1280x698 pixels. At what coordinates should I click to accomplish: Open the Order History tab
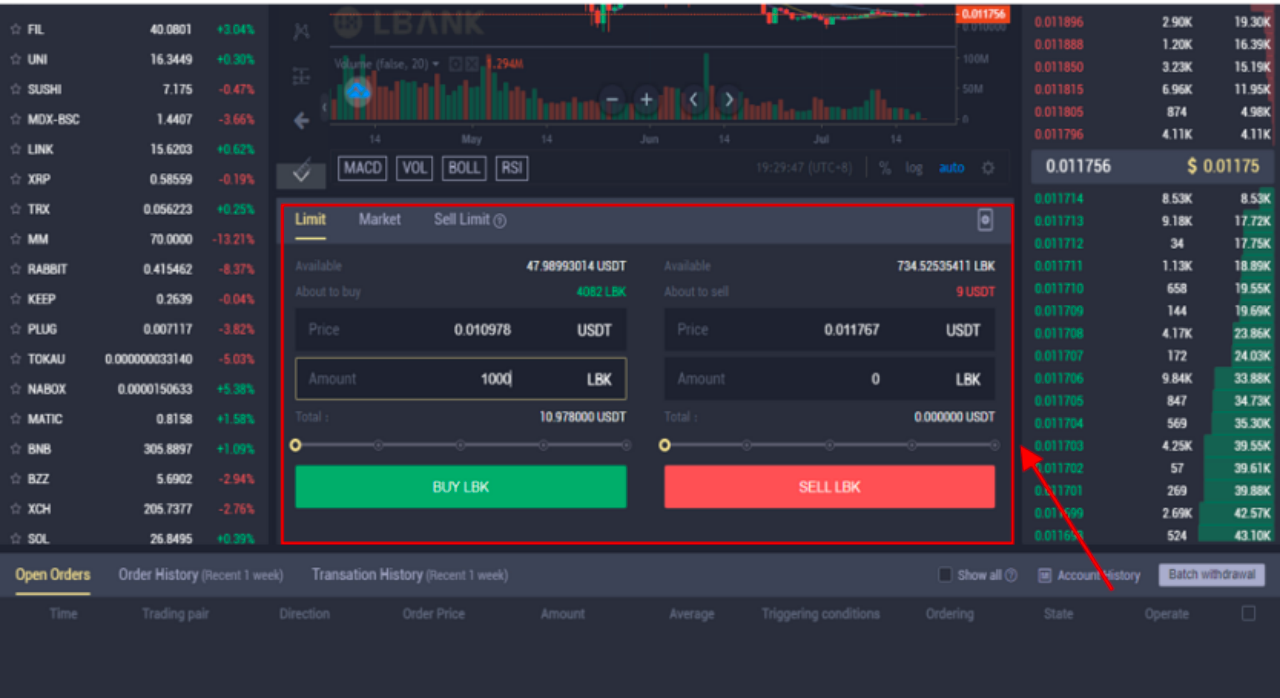(201, 575)
